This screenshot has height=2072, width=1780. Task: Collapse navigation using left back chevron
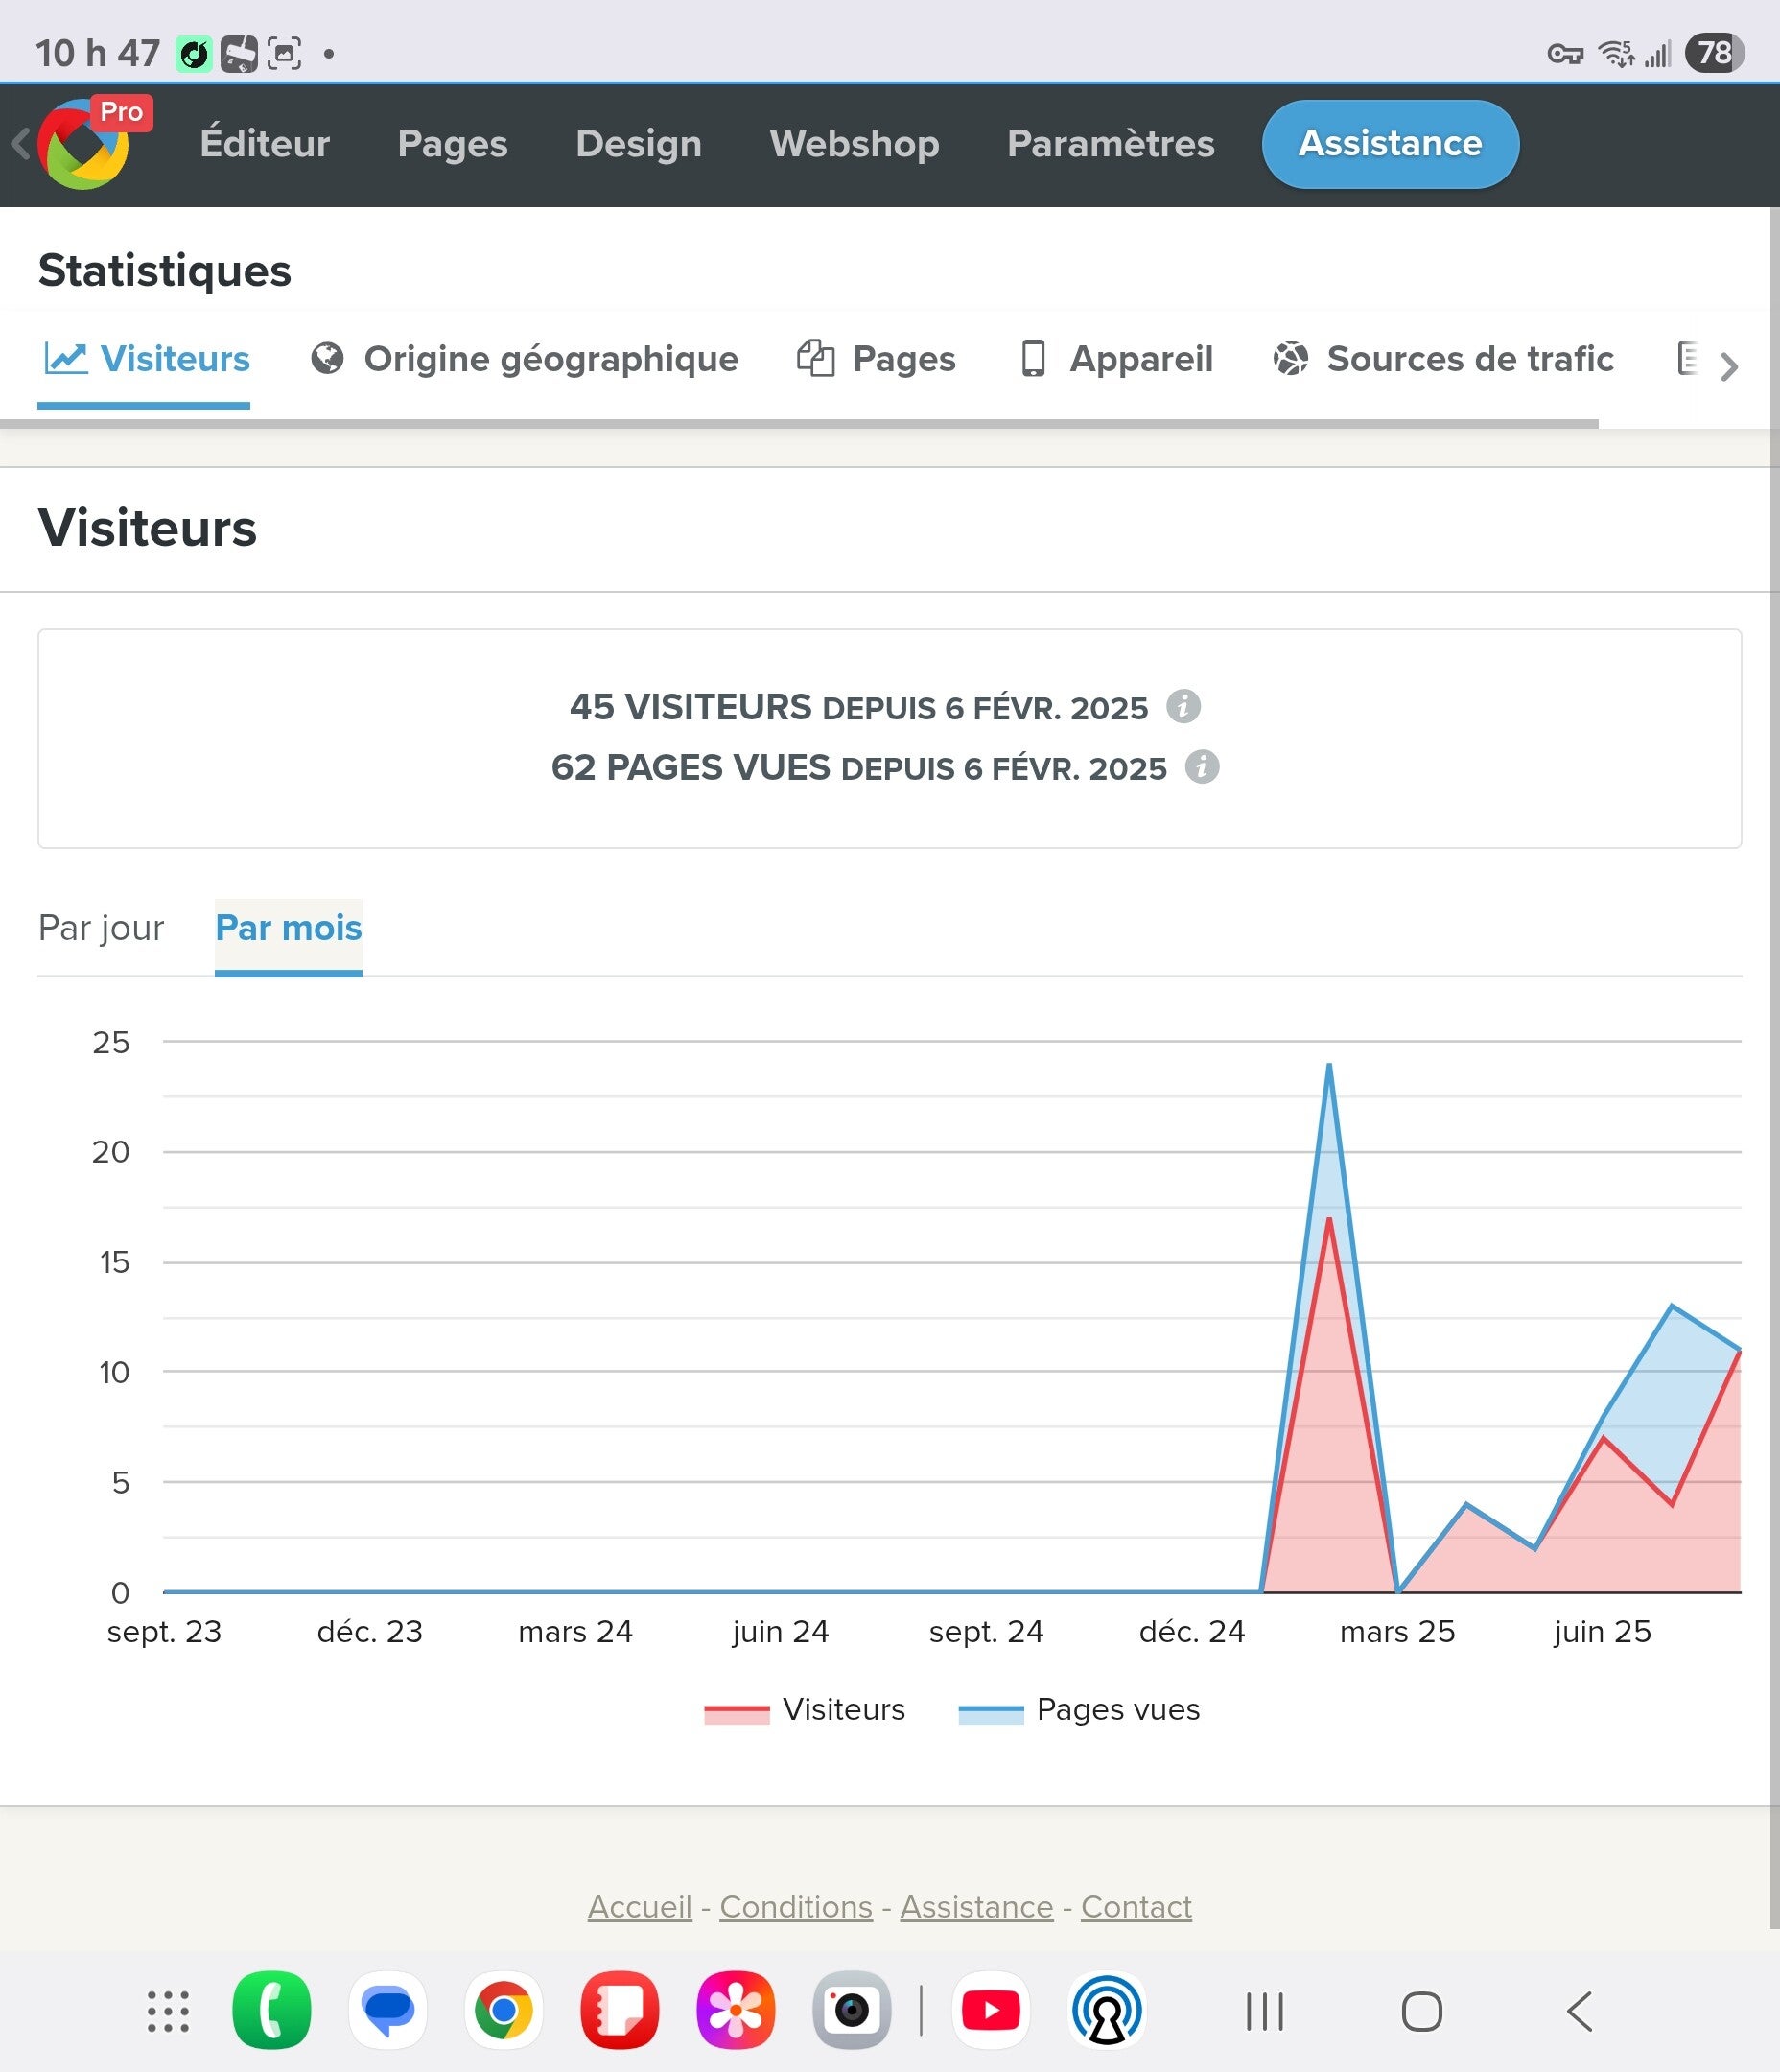point(19,144)
